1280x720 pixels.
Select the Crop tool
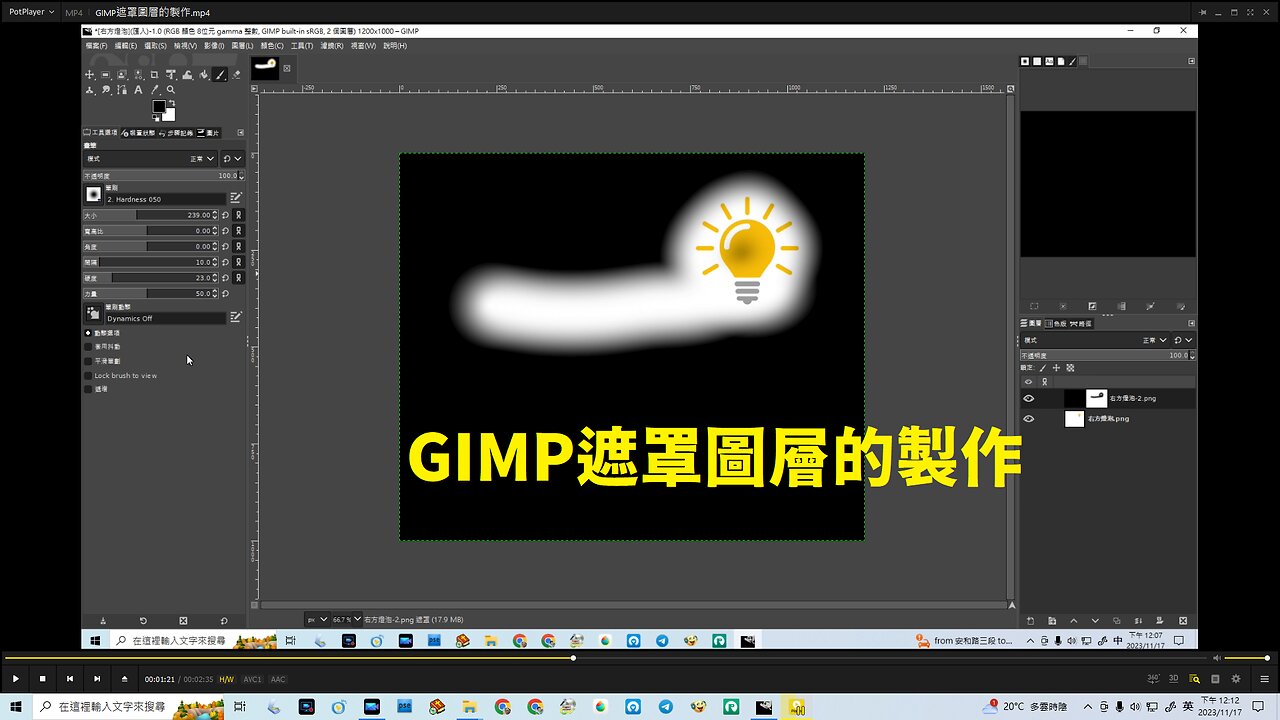pos(154,74)
